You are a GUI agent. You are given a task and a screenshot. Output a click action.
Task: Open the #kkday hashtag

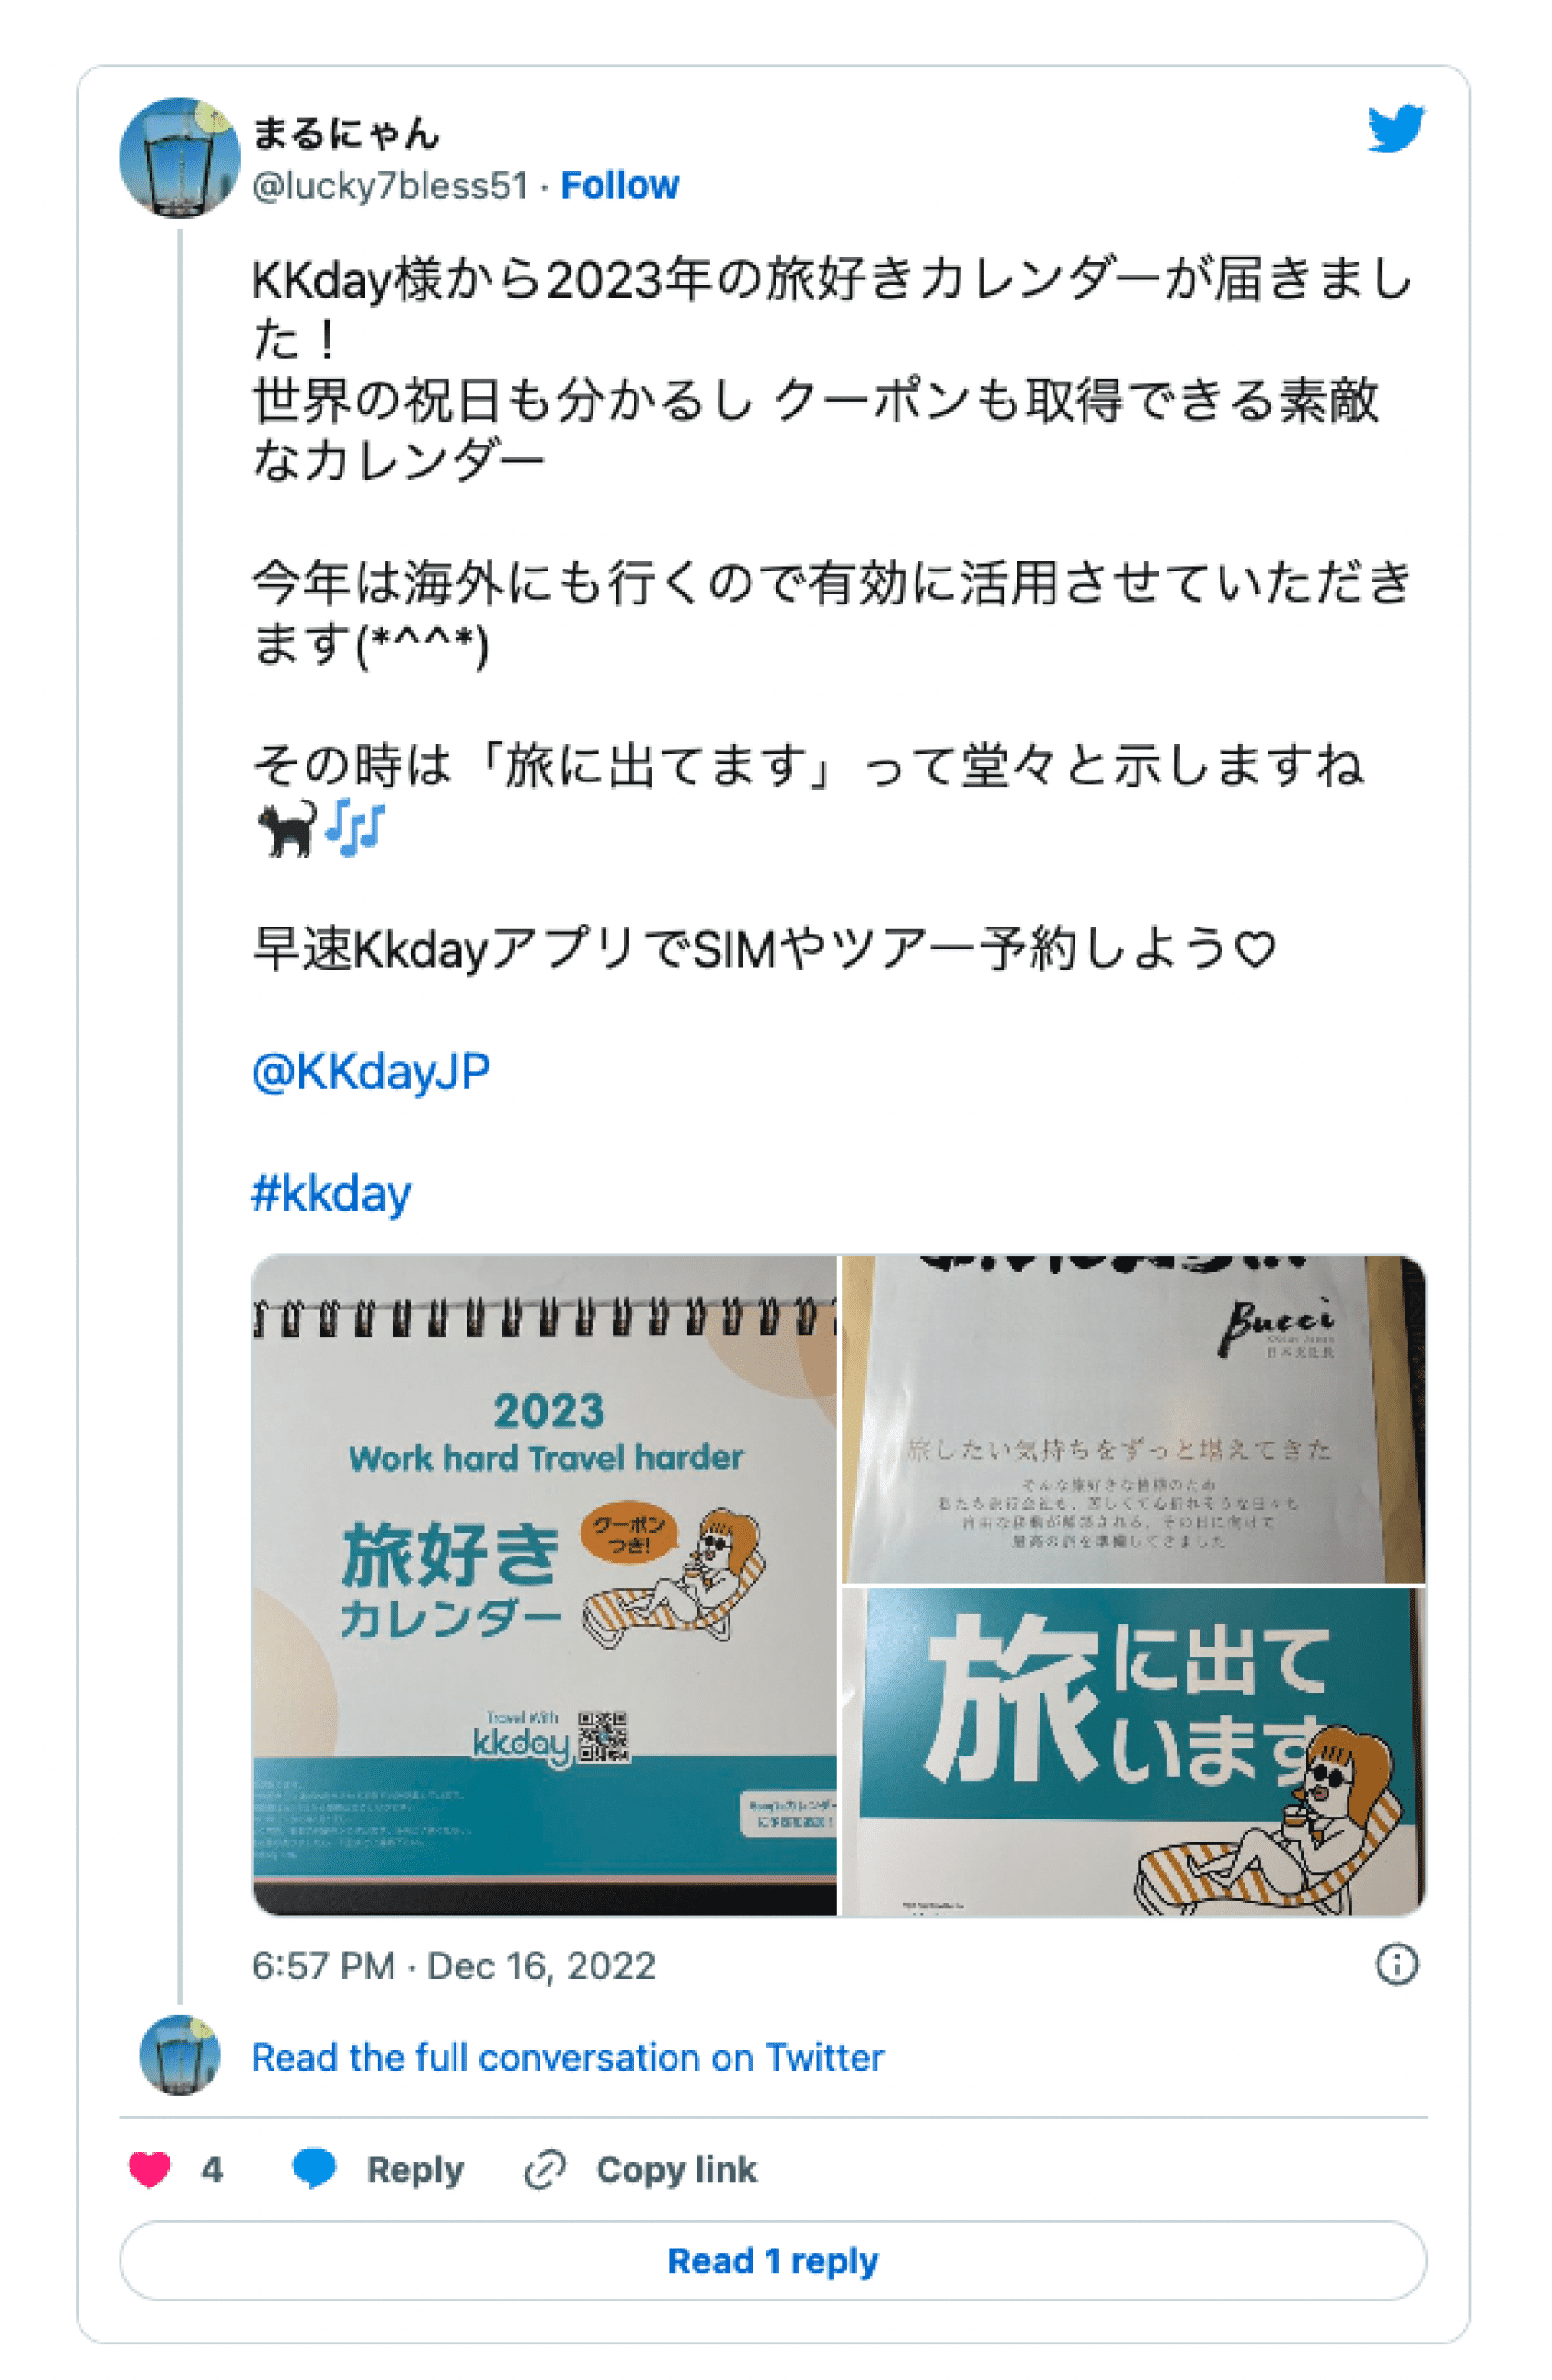point(331,1193)
